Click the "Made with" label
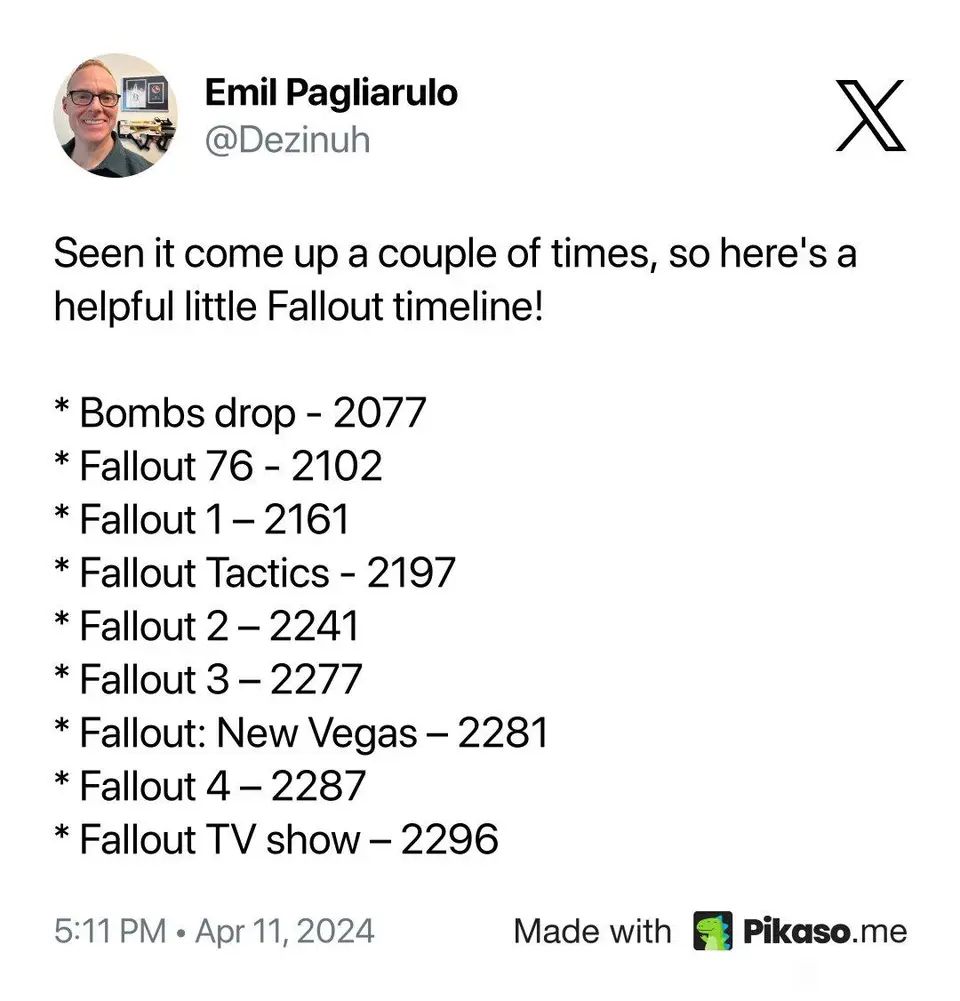 tap(592, 931)
